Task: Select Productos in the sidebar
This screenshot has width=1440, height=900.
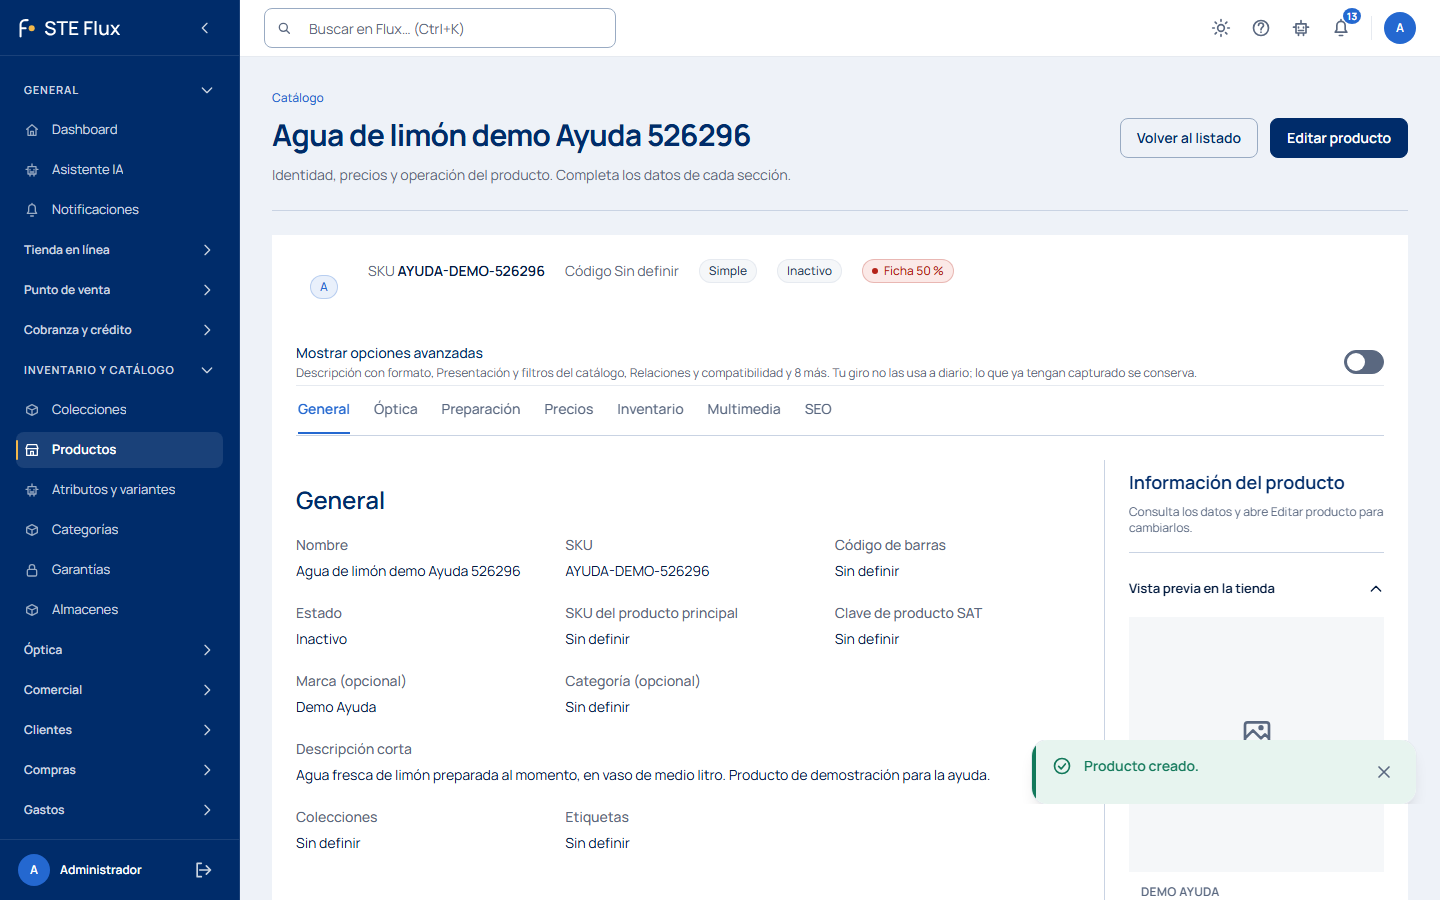Action: click(x=120, y=450)
